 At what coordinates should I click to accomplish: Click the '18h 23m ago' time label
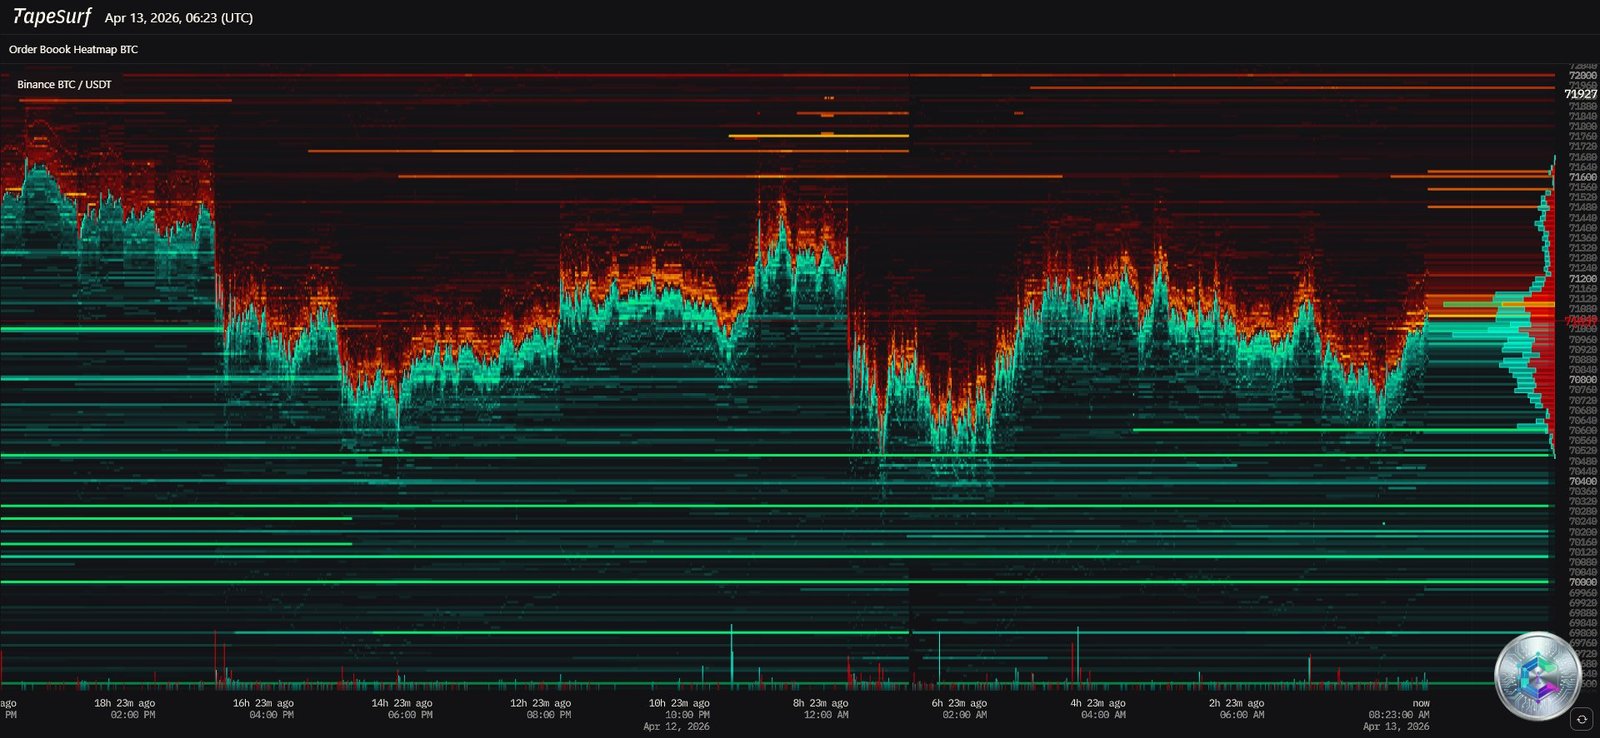(125, 703)
